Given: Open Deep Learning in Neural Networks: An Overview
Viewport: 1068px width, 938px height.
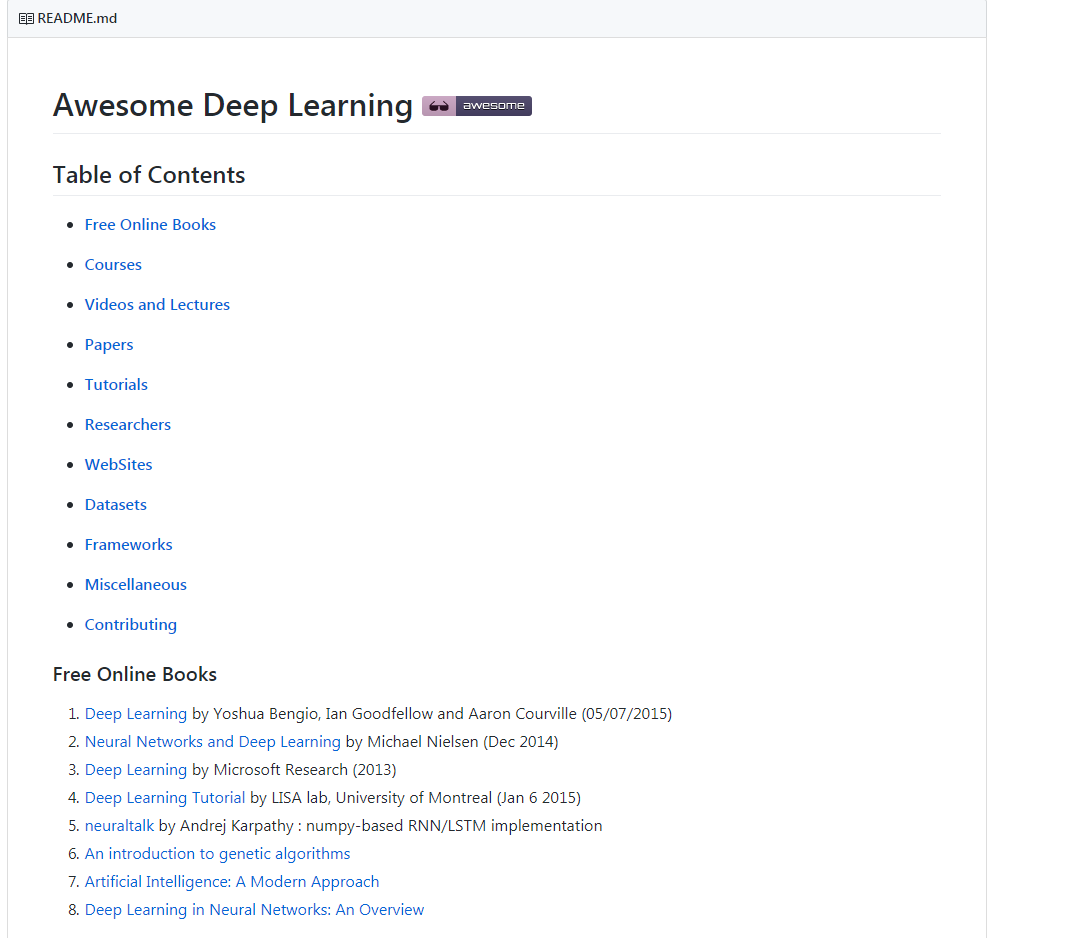Looking at the screenshot, I should pyautogui.click(x=254, y=909).
